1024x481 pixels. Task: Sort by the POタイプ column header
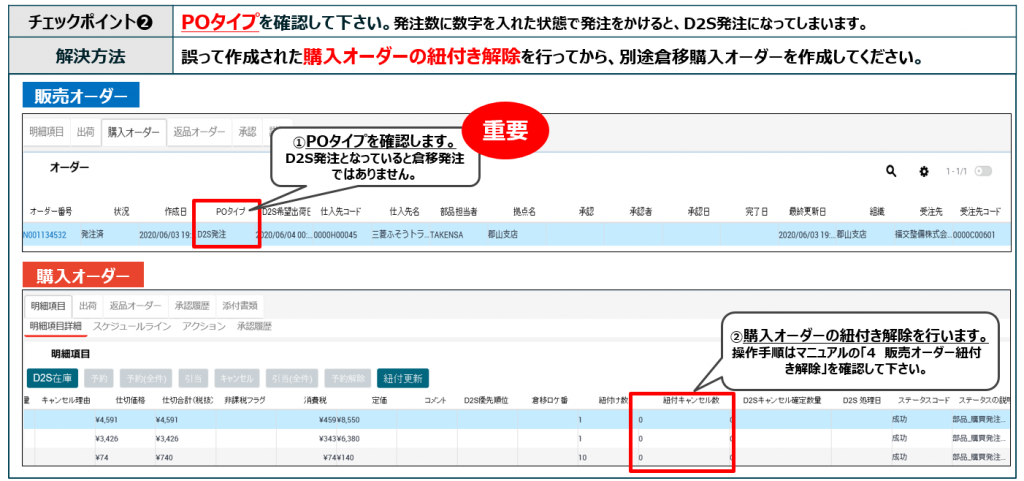pos(229,211)
